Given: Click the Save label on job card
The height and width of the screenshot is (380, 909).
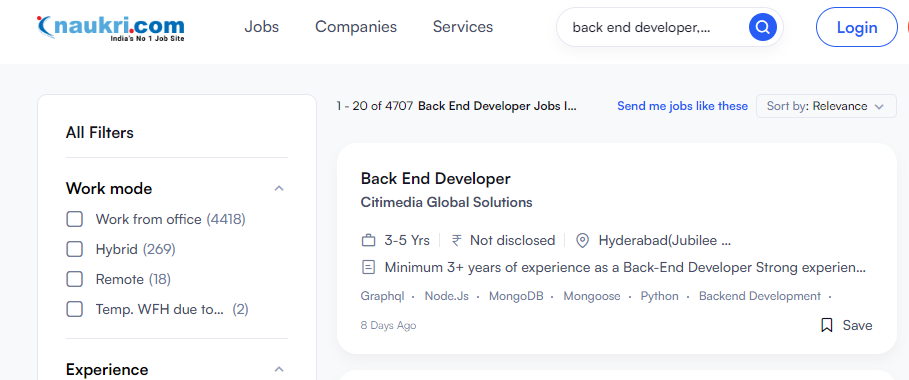Looking at the screenshot, I should pos(857,325).
